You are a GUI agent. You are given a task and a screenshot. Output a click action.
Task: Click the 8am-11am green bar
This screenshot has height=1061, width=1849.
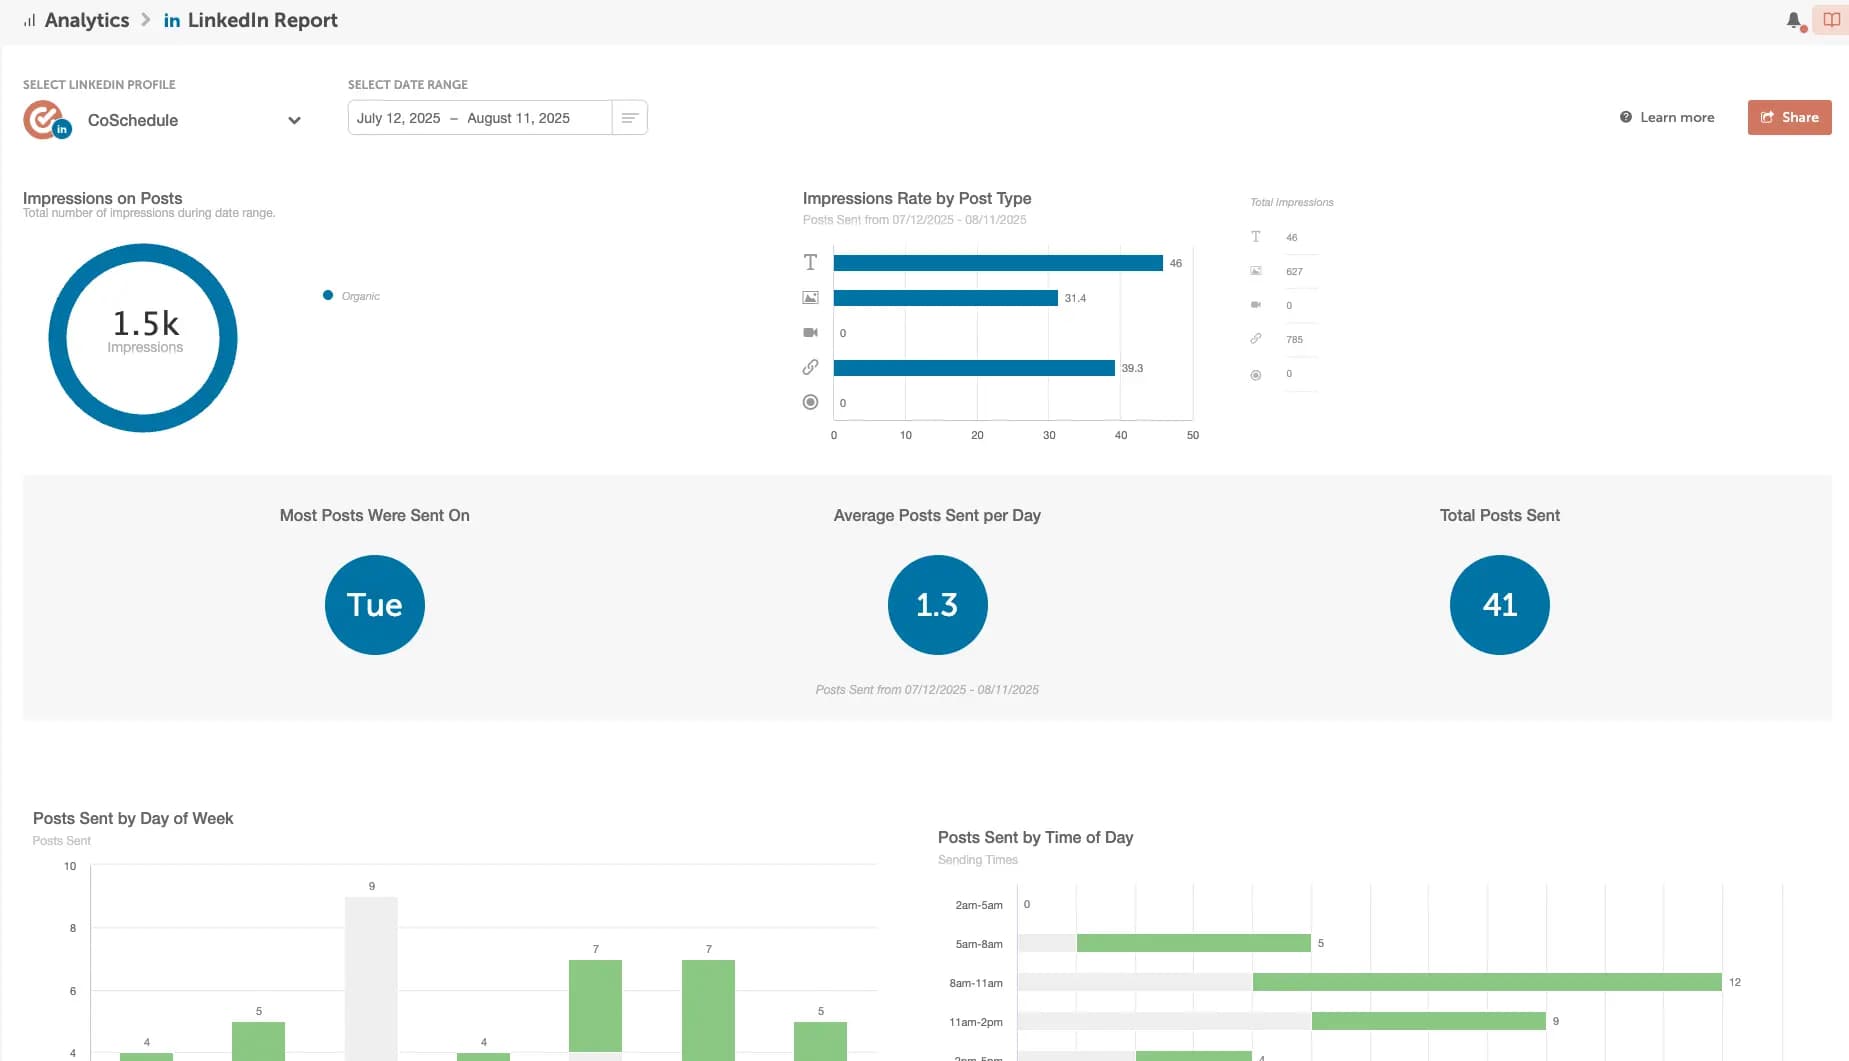1486,983
